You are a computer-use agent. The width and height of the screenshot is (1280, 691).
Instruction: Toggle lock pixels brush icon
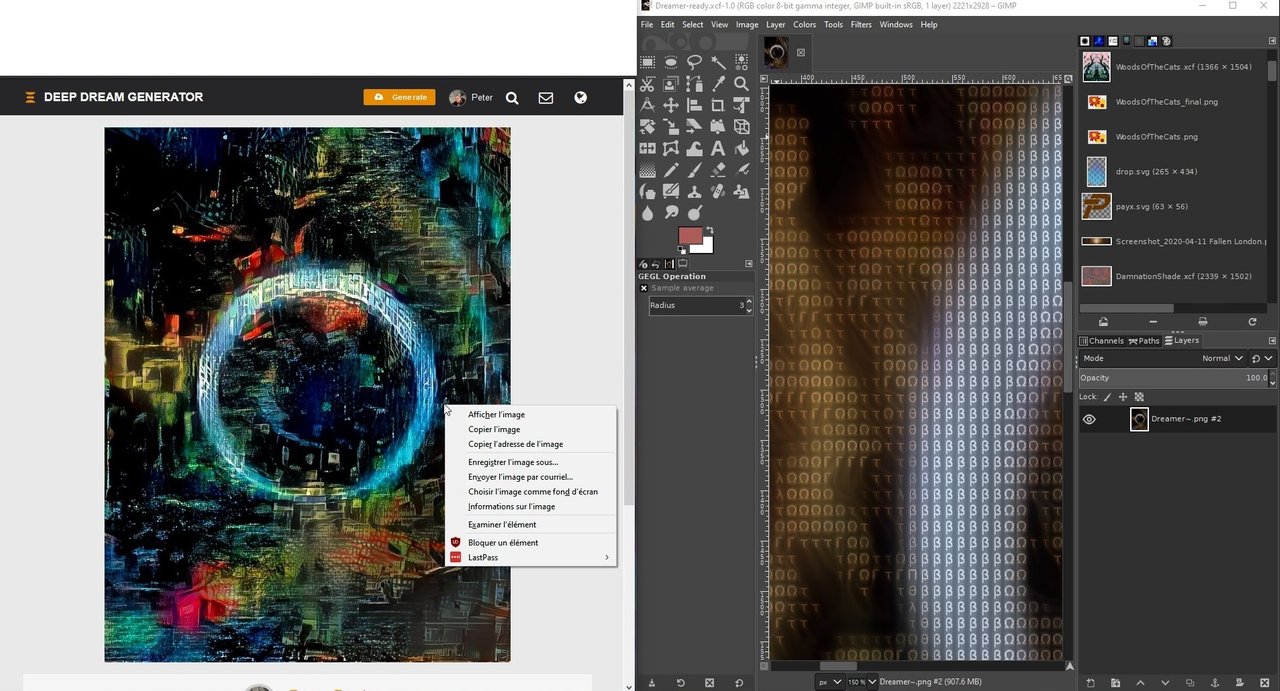point(1107,397)
